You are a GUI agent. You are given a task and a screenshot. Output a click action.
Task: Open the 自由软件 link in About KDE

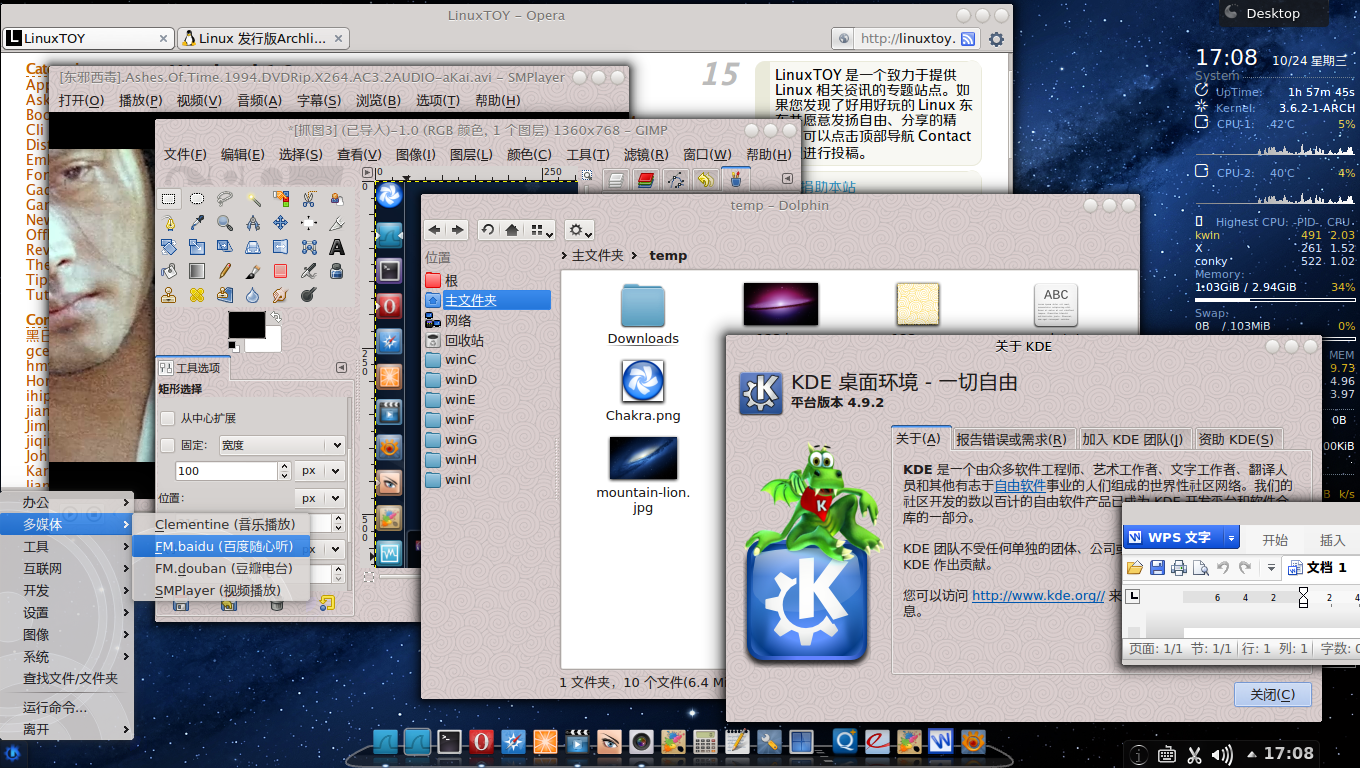[x=1020, y=486]
